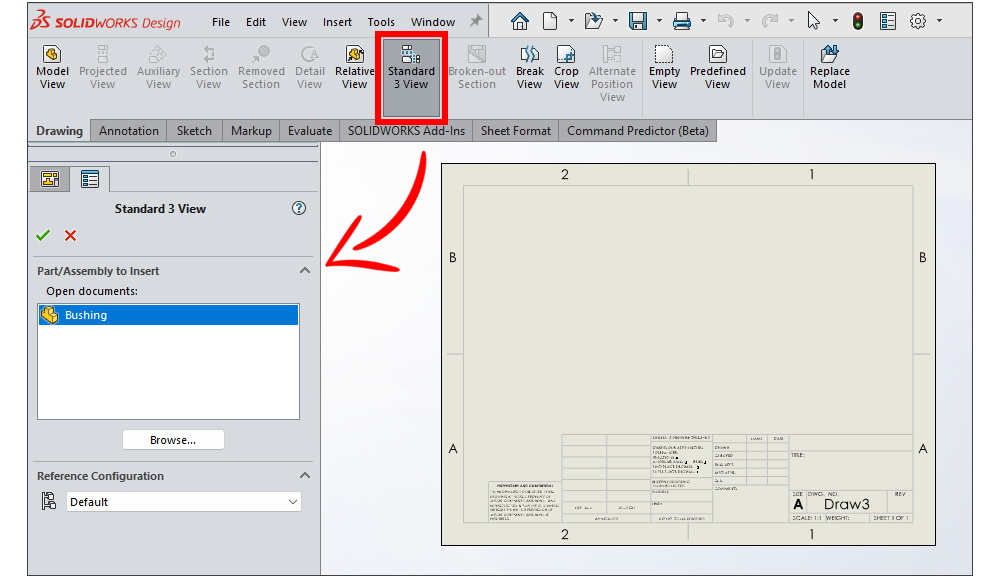1000x580 pixels.
Task: Expand the Save dropdown arrow
Action: tap(659, 21)
